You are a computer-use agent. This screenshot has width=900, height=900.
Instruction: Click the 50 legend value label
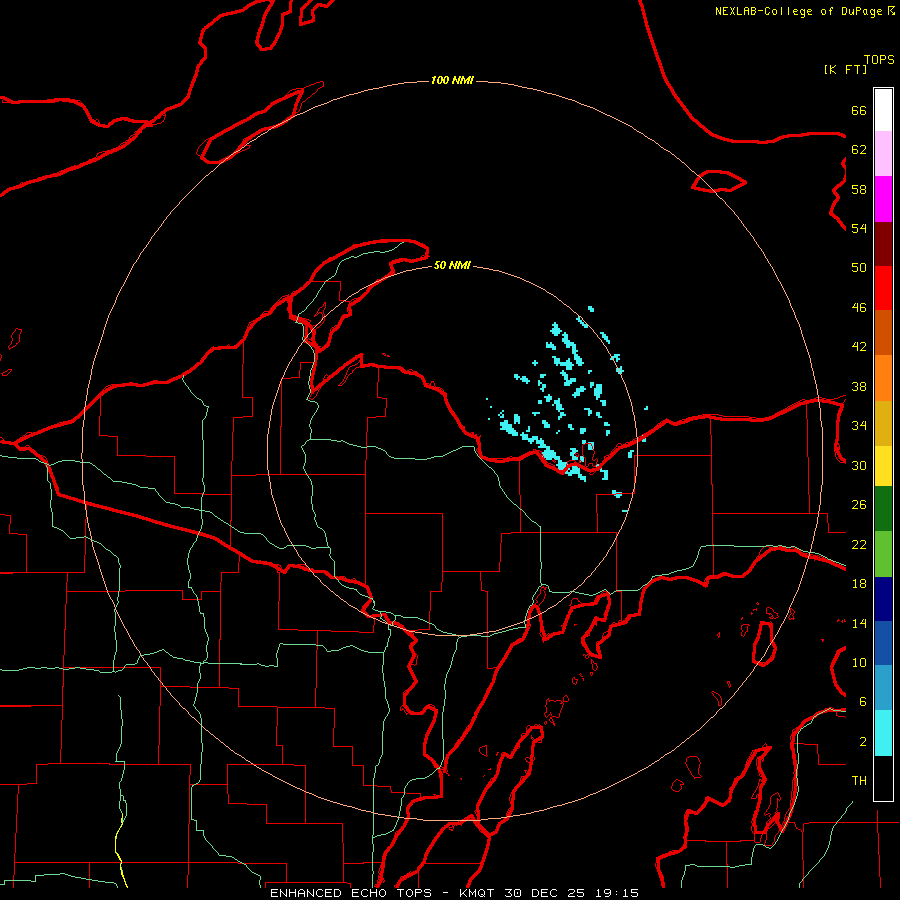[x=859, y=268]
